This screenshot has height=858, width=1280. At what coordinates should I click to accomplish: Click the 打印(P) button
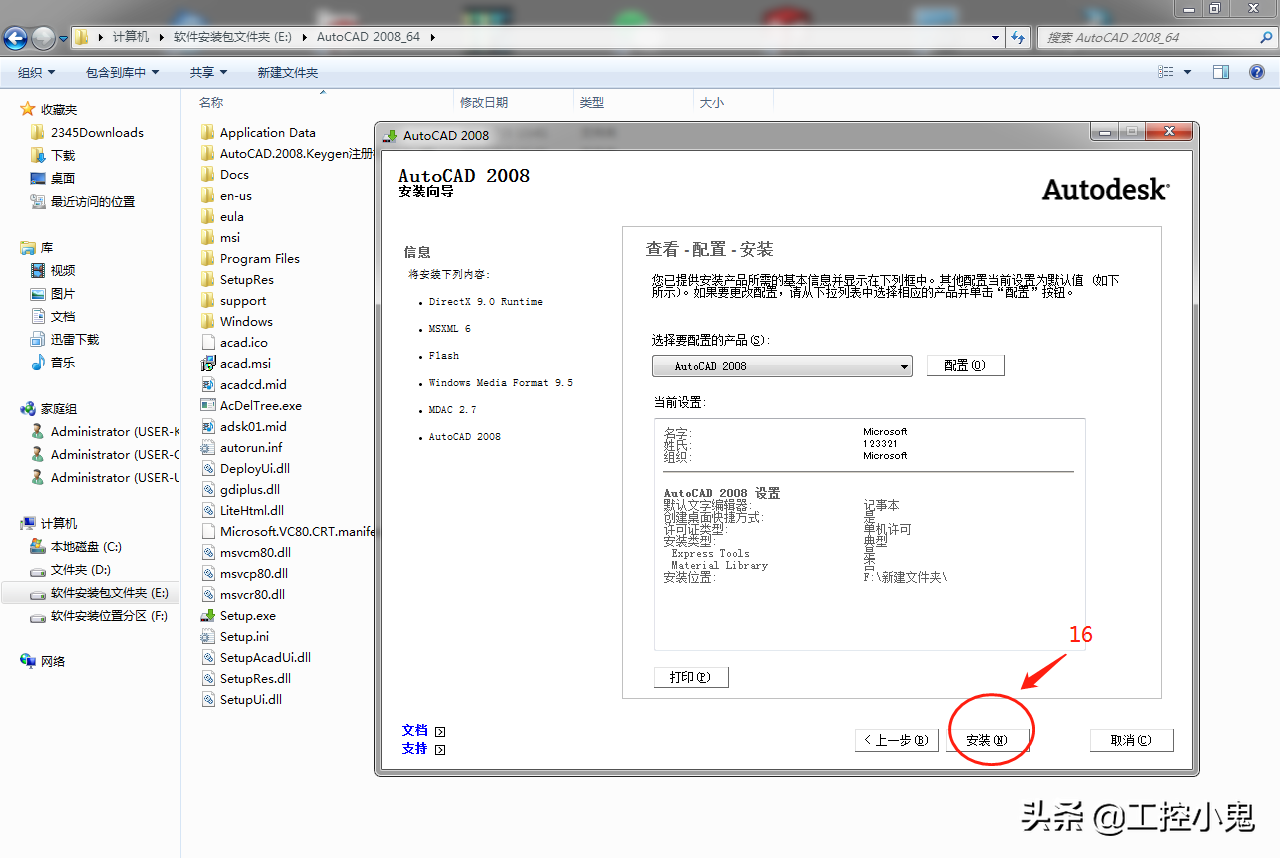[x=691, y=677]
